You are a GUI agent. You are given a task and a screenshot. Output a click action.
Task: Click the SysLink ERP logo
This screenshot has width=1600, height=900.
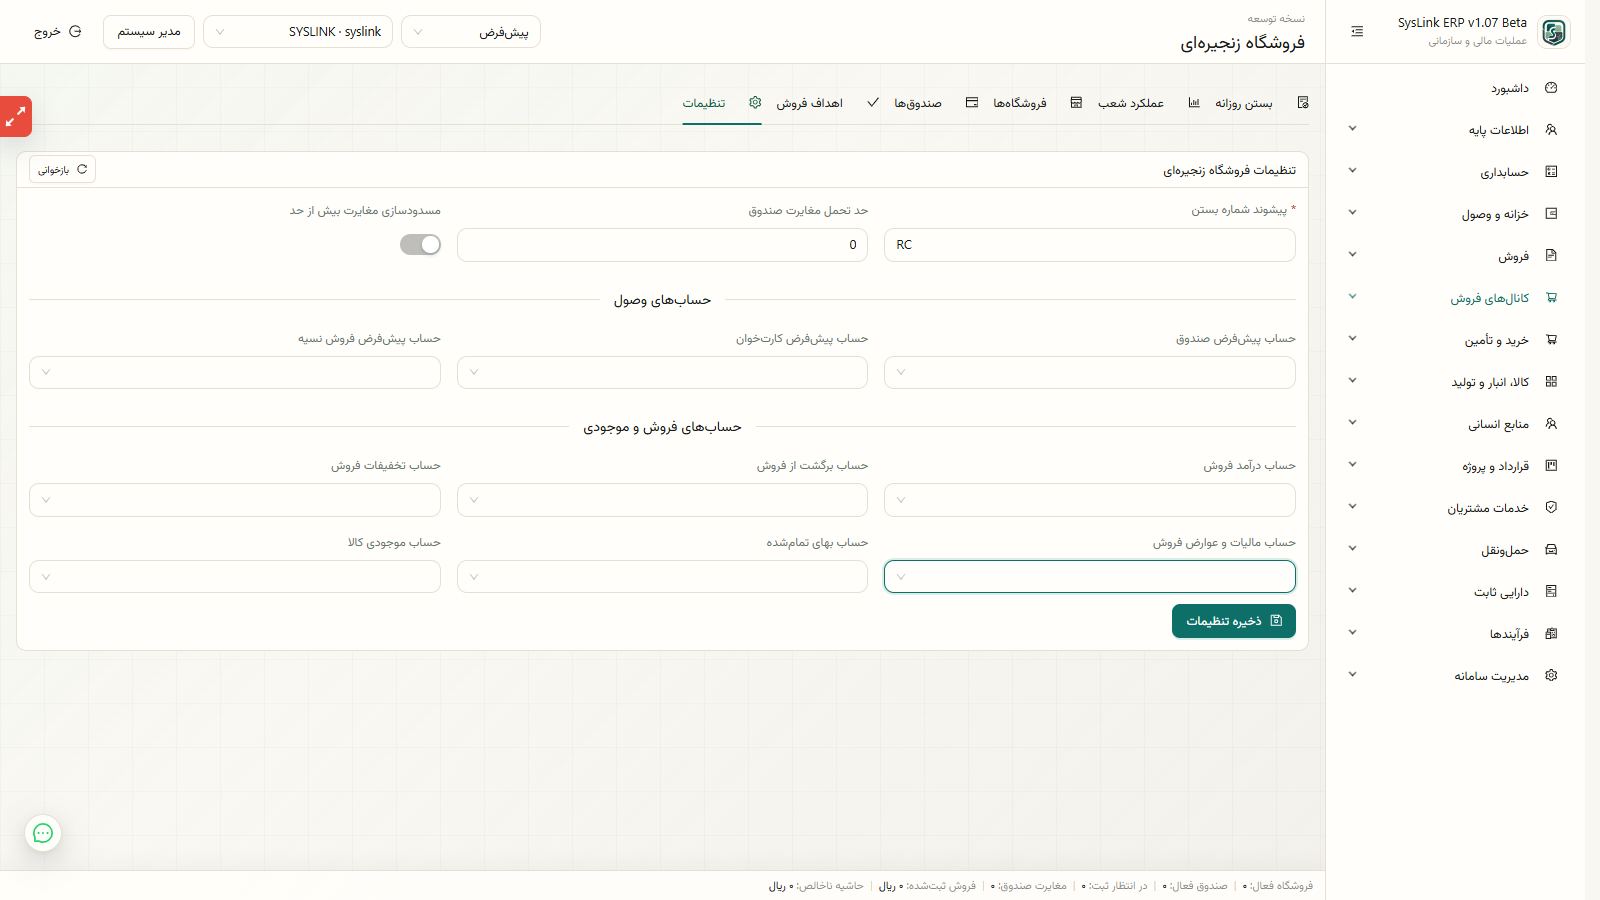point(1554,32)
